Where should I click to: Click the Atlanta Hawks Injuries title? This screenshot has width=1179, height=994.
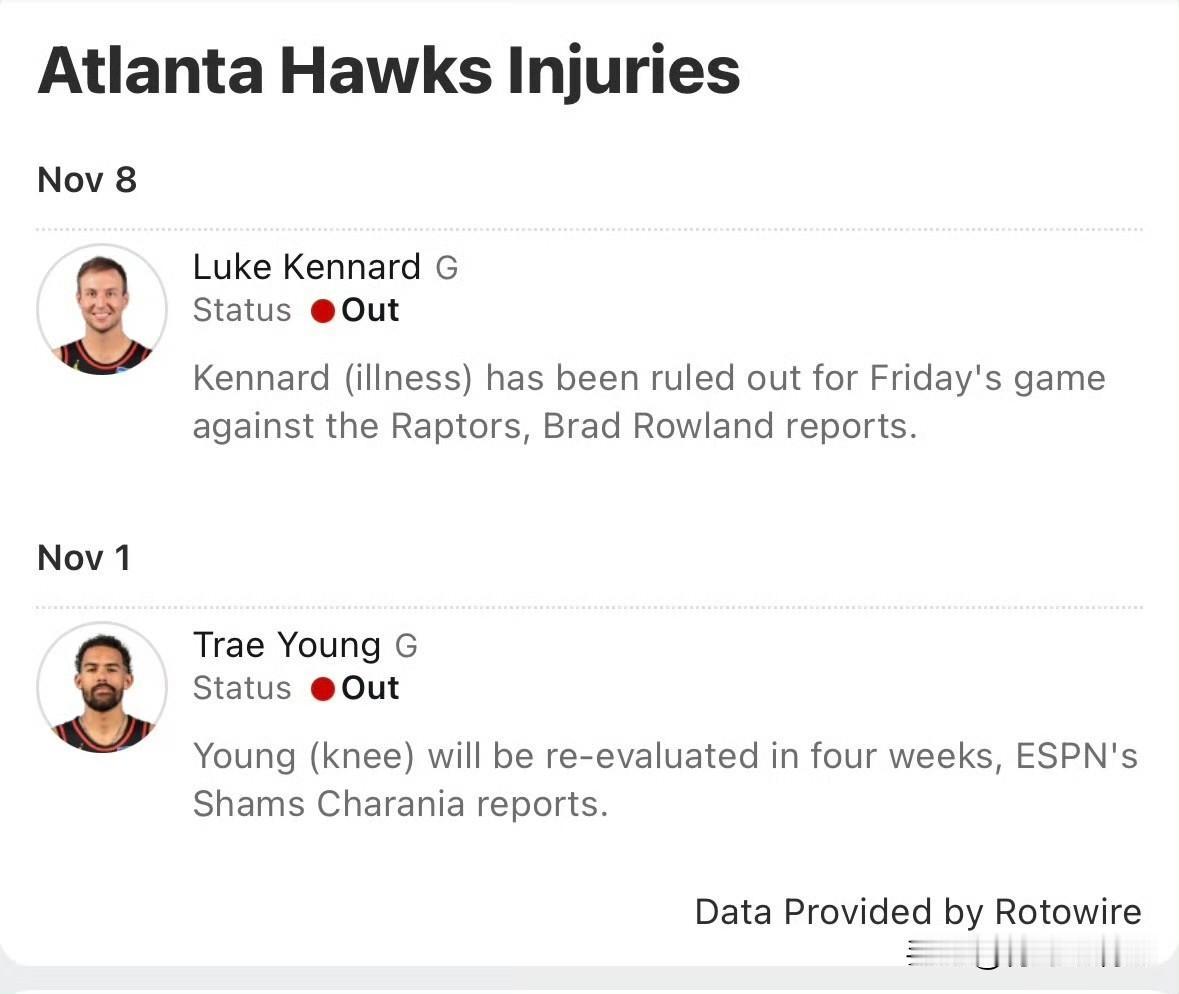pos(389,70)
